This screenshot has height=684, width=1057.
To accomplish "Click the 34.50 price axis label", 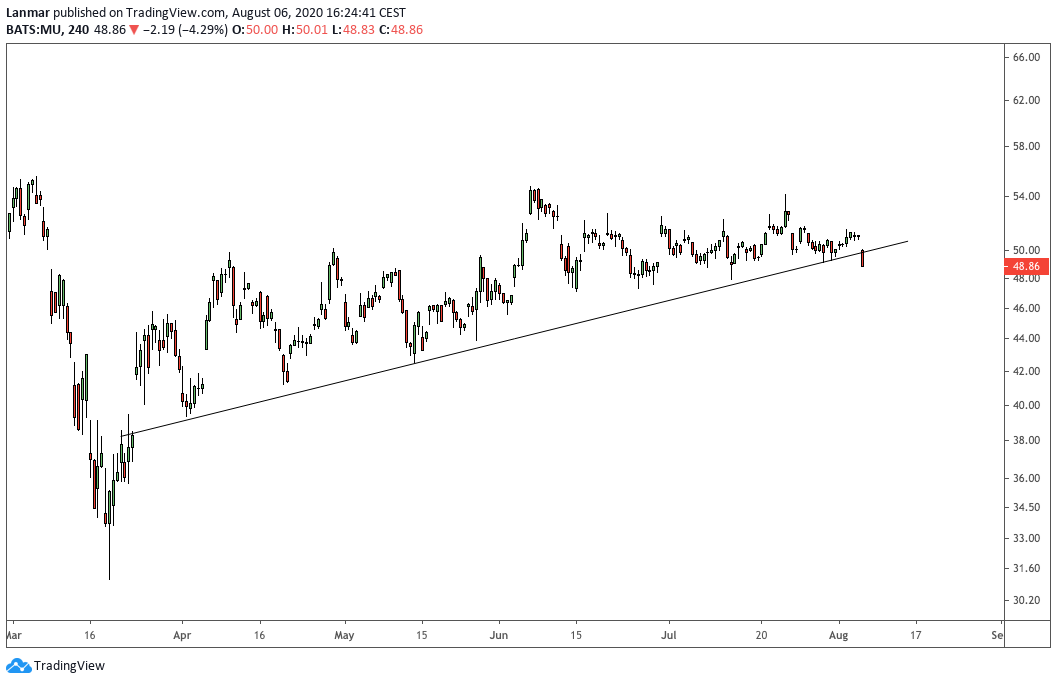I will point(1026,507).
